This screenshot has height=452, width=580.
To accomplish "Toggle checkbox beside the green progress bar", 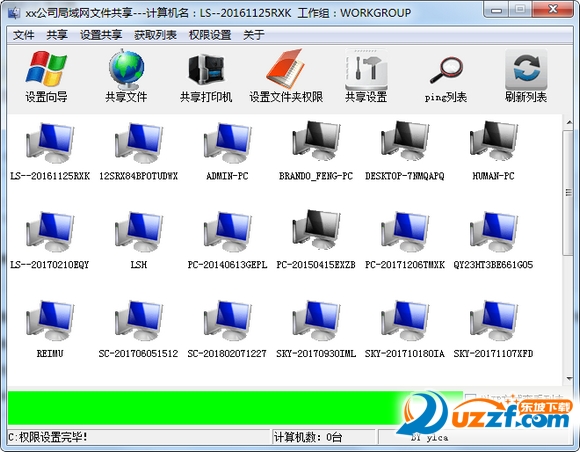I will [470, 398].
